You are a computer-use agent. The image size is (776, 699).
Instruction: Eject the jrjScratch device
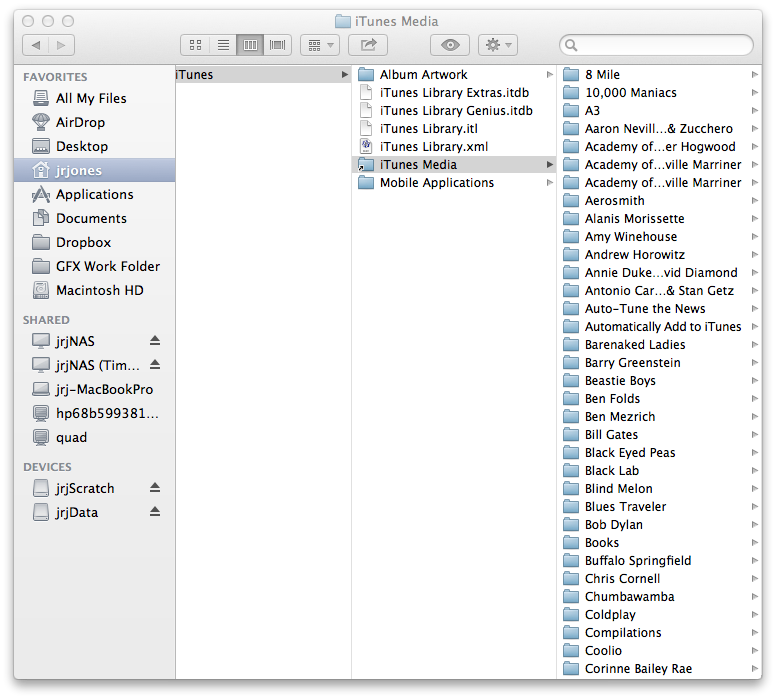155,488
